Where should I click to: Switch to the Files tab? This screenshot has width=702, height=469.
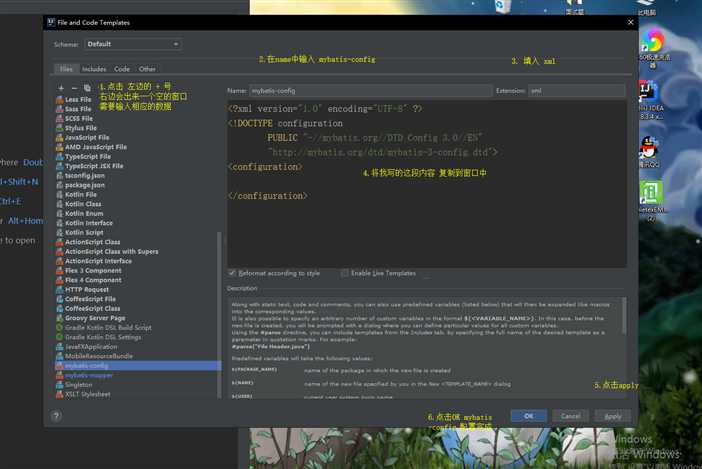click(66, 69)
